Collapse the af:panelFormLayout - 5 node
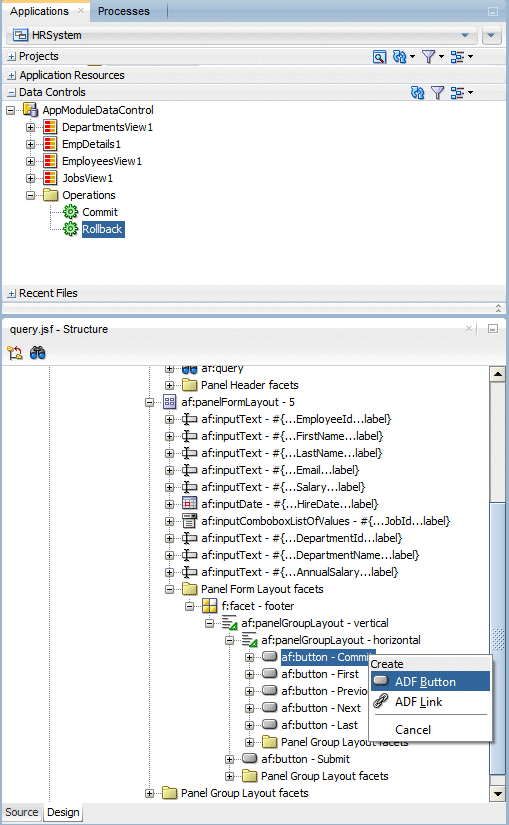This screenshot has height=825, width=509. point(149,403)
